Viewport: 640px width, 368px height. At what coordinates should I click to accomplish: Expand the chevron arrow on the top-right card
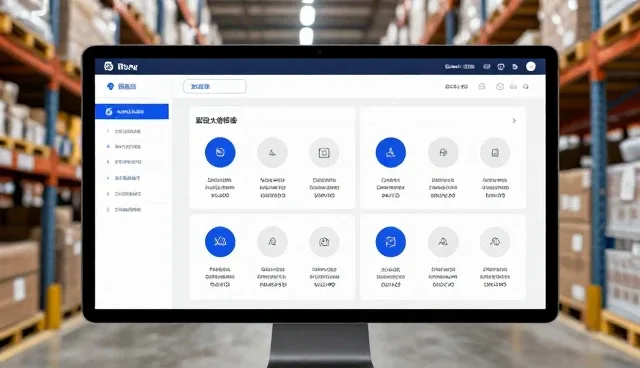pyautogui.click(x=514, y=120)
